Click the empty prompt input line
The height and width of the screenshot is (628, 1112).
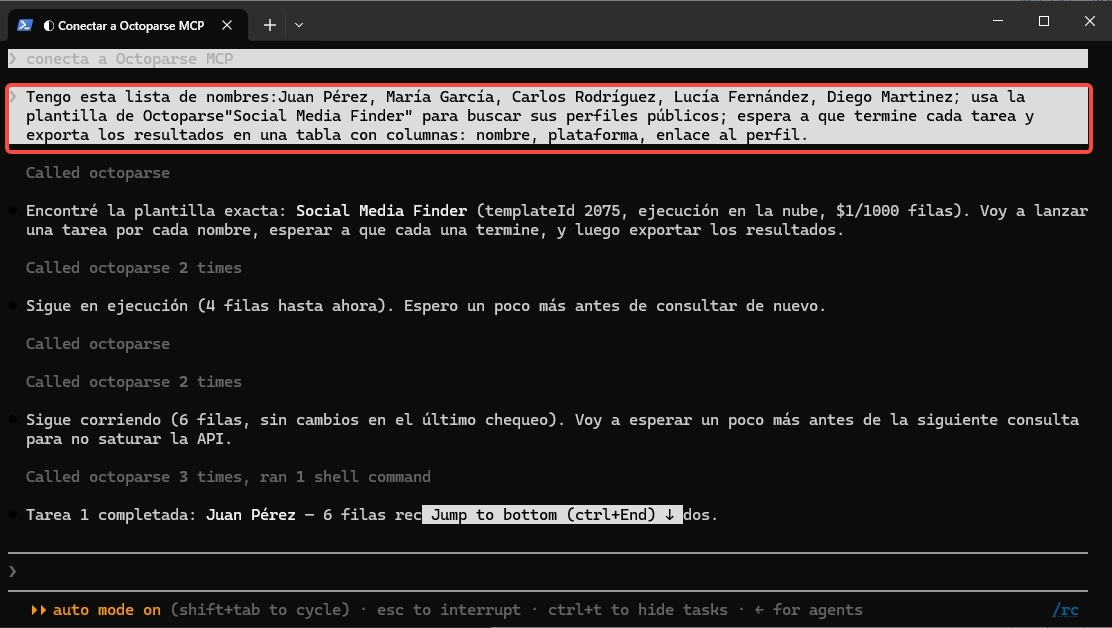pyautogui.click(x=547, y=571)
